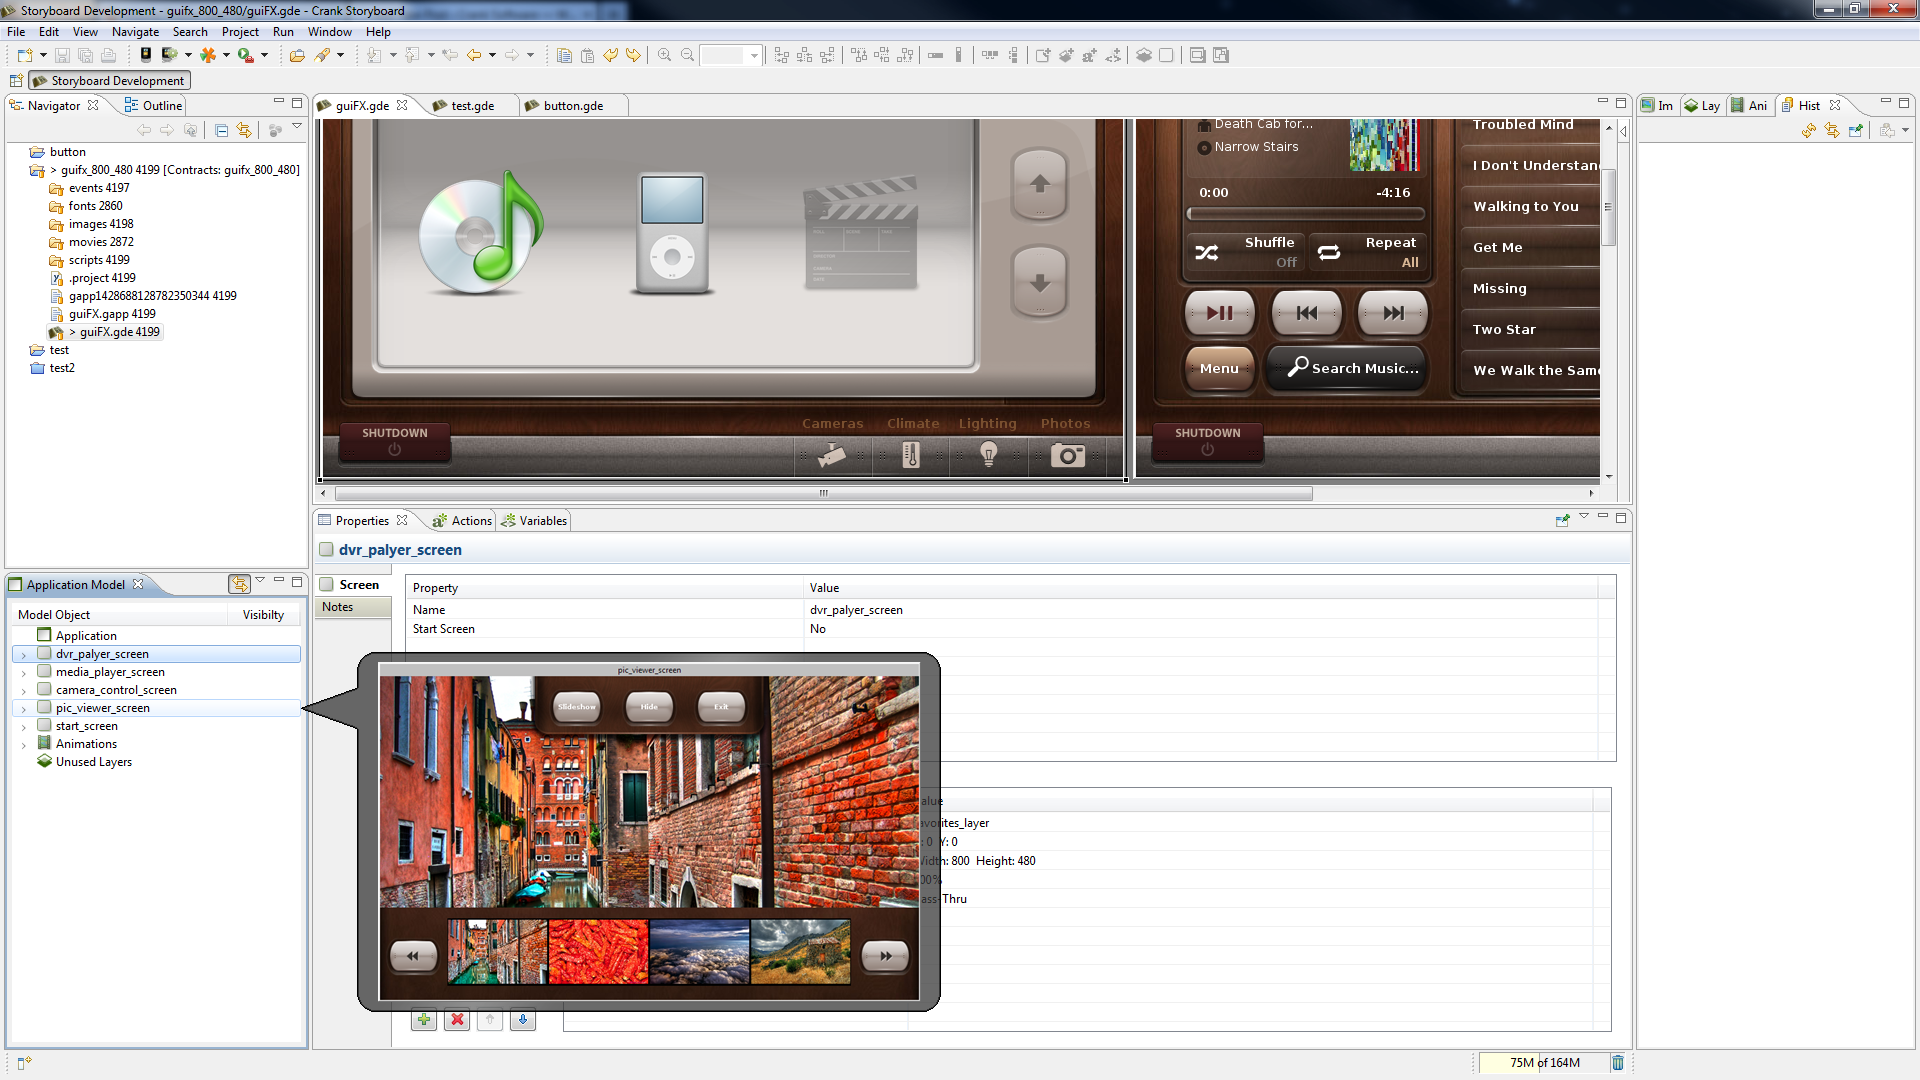Viewport: 1920px width, 1080px height.
Task: Click Link with Editor in the Navigator toolbar
Action: click(244, 130)
